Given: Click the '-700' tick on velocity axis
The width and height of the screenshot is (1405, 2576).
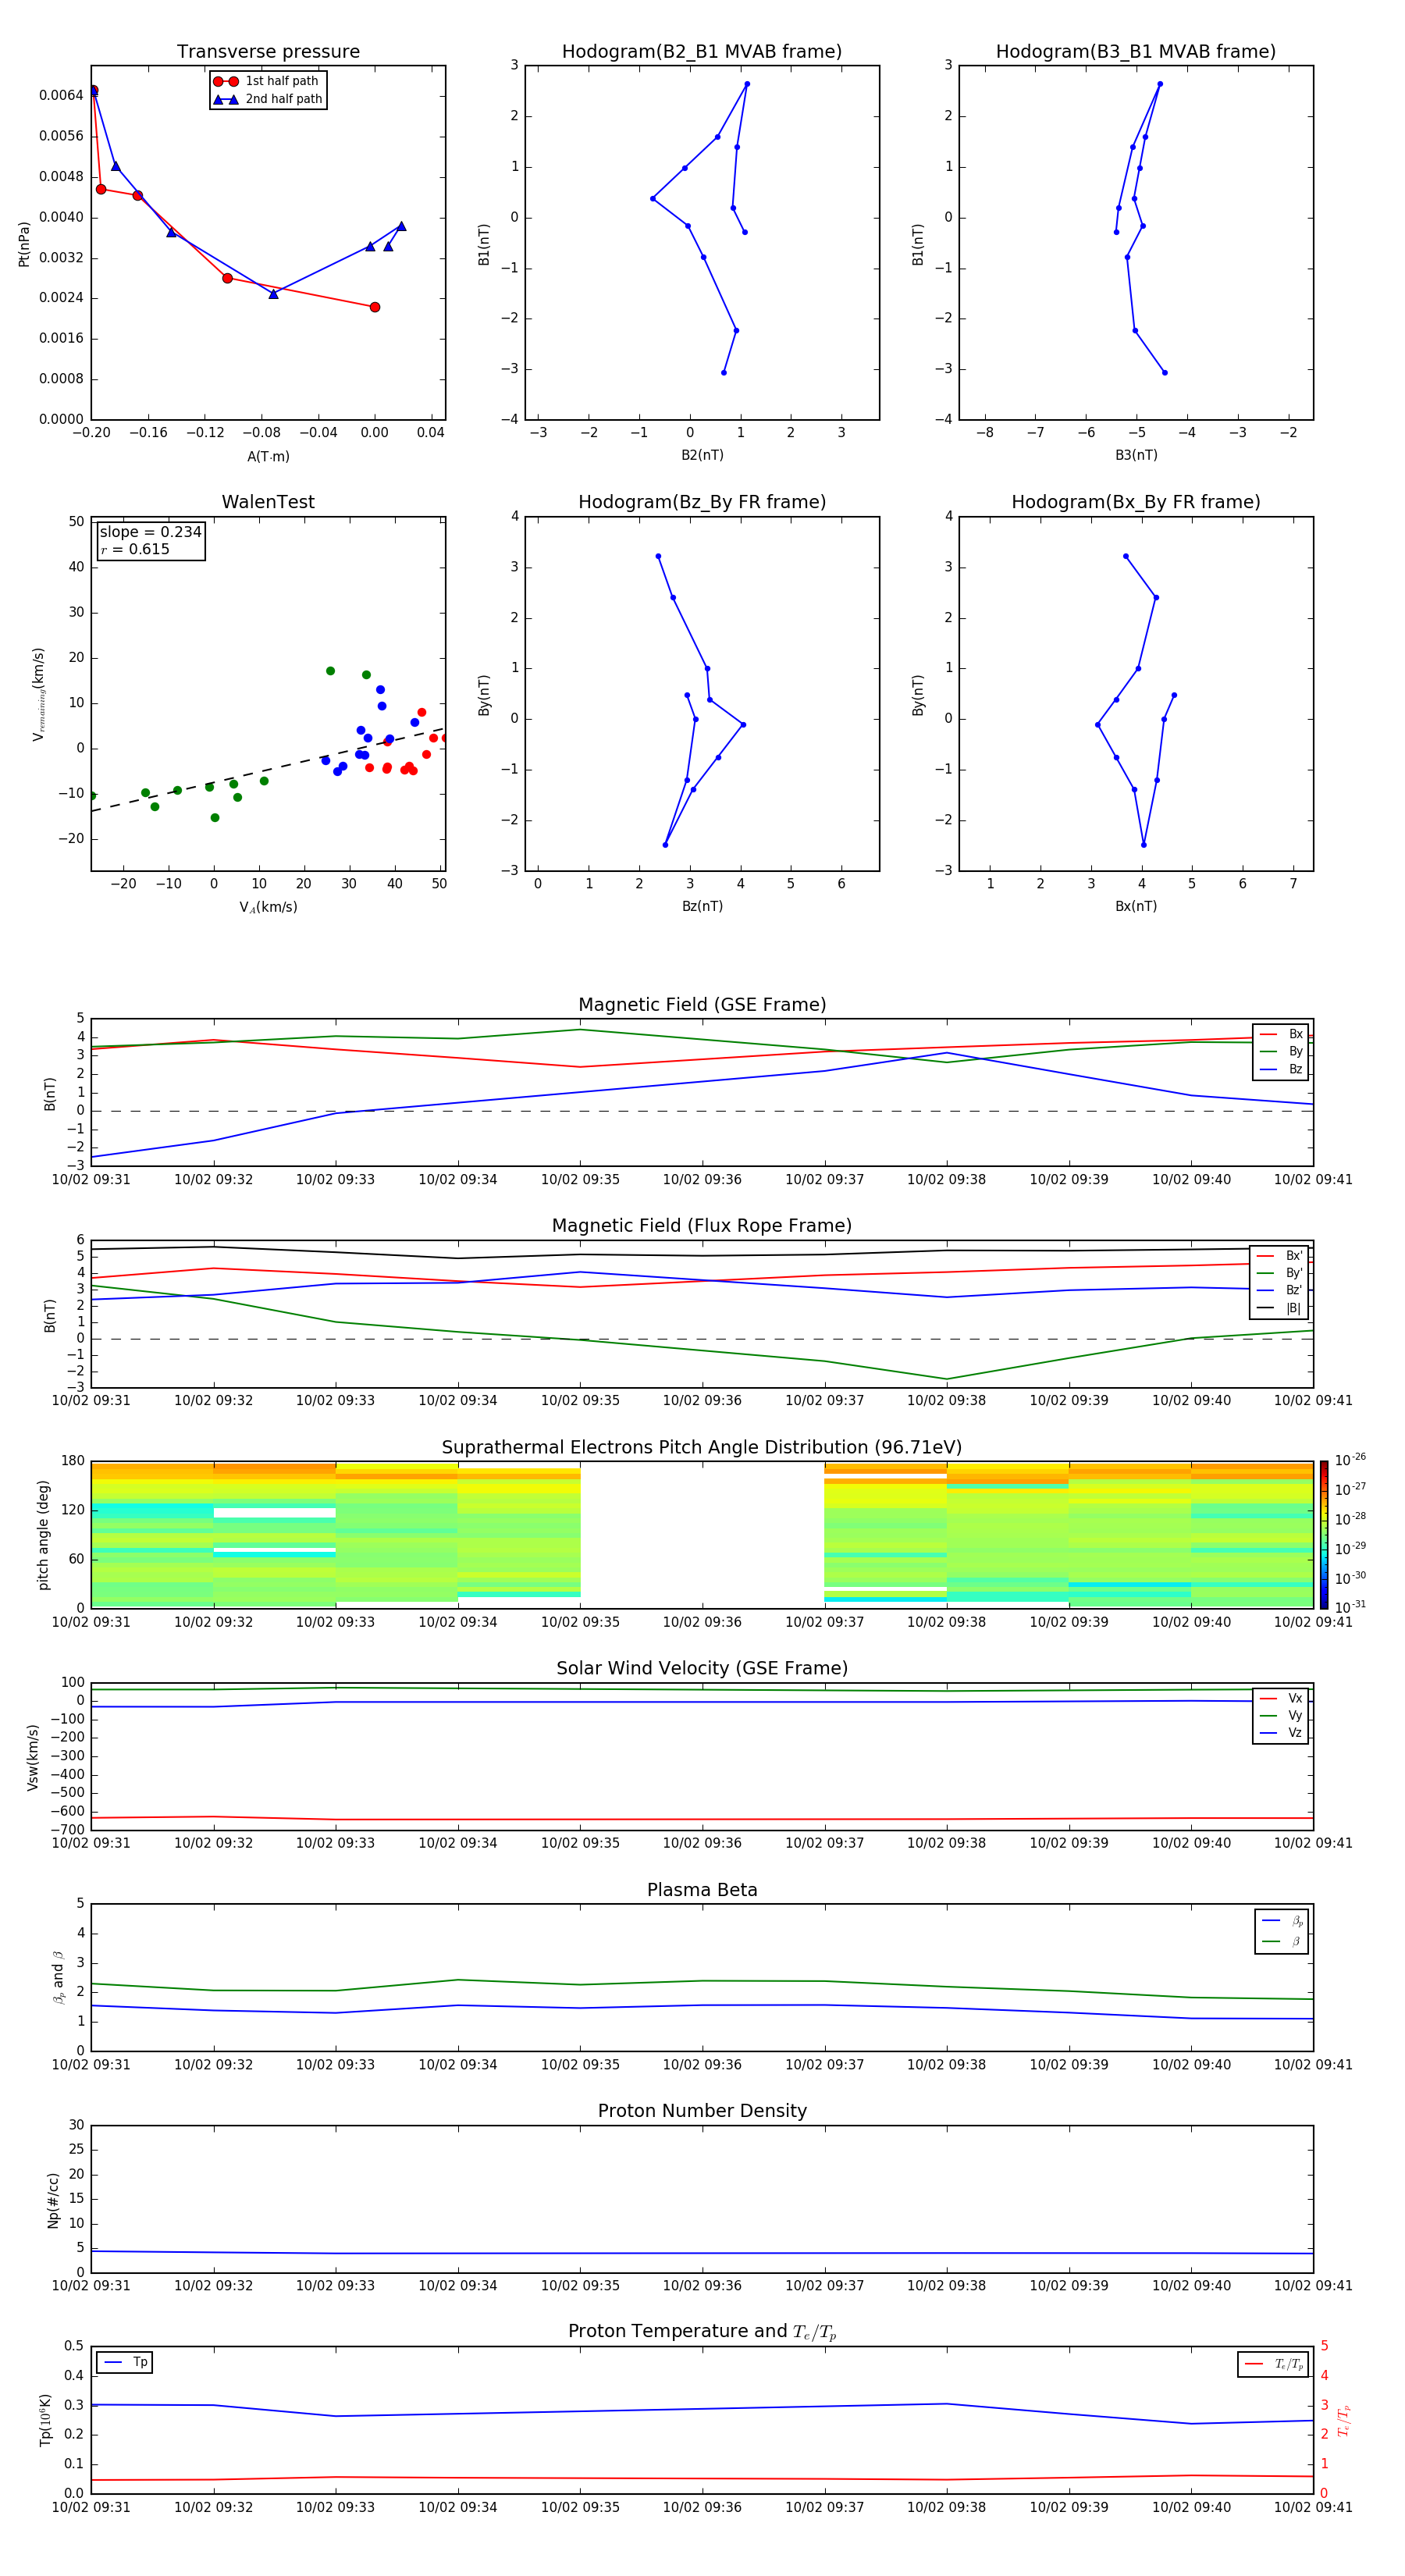Looking at the screenshot, I should point(67,1830).
